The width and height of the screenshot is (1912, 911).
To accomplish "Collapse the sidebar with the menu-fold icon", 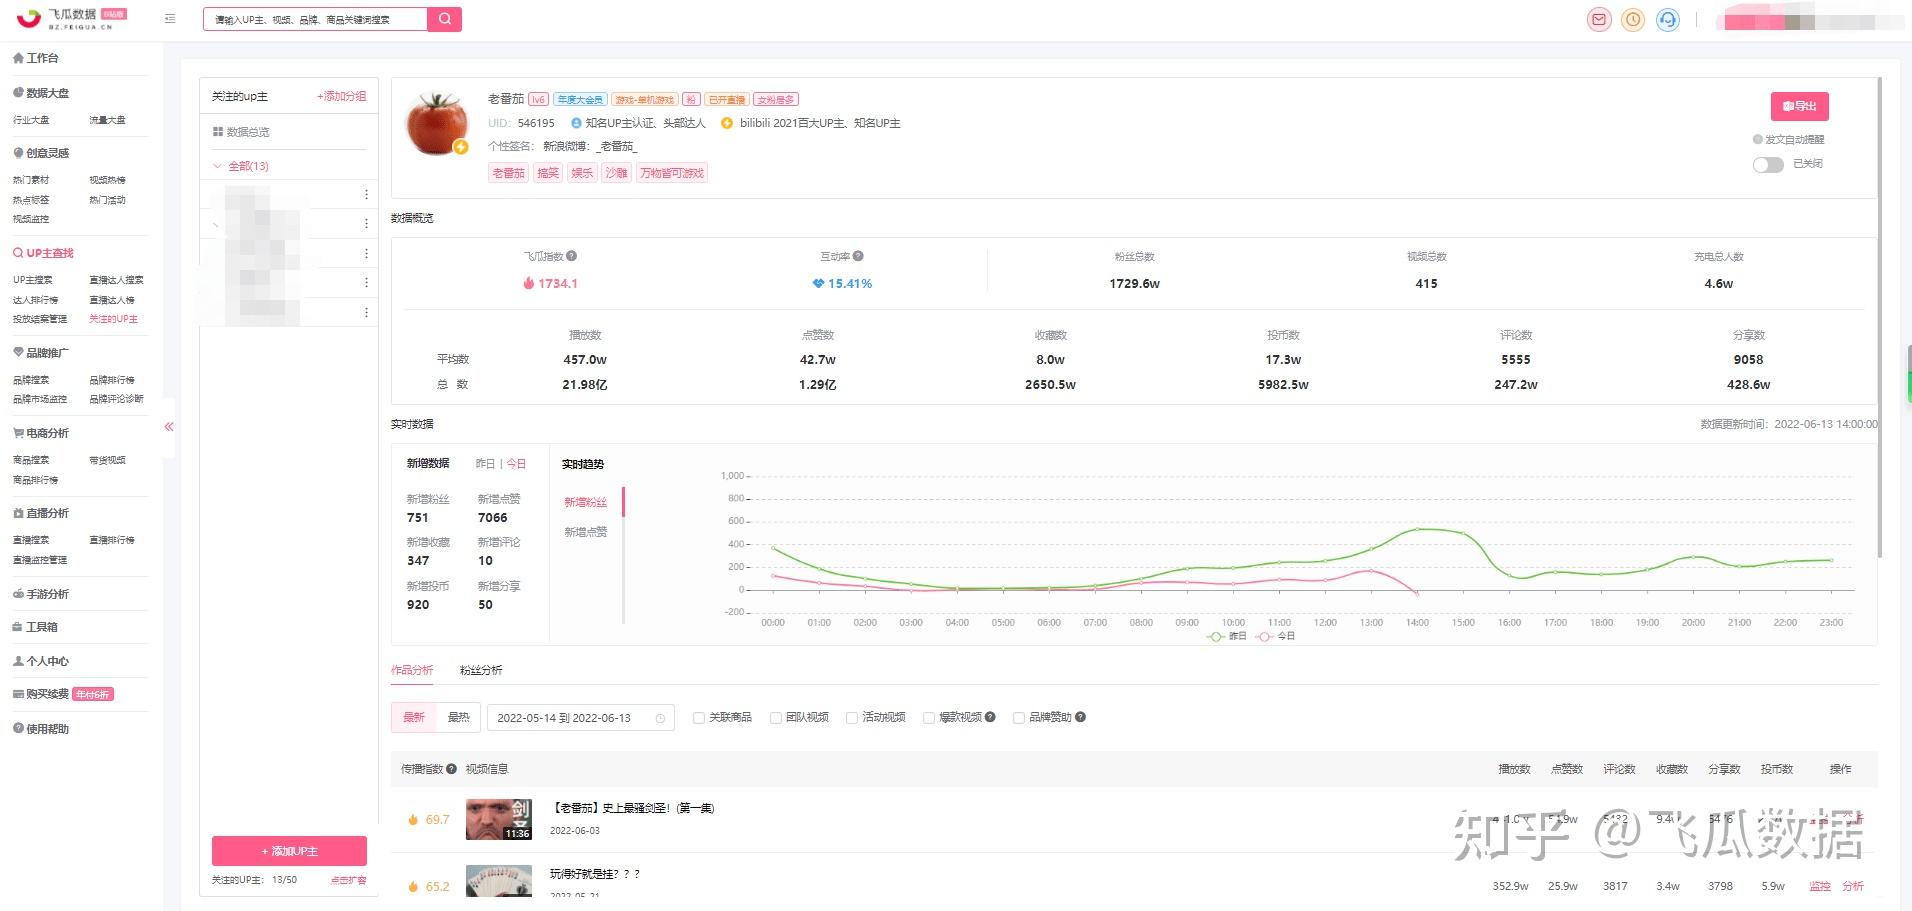I will point(170,19).
